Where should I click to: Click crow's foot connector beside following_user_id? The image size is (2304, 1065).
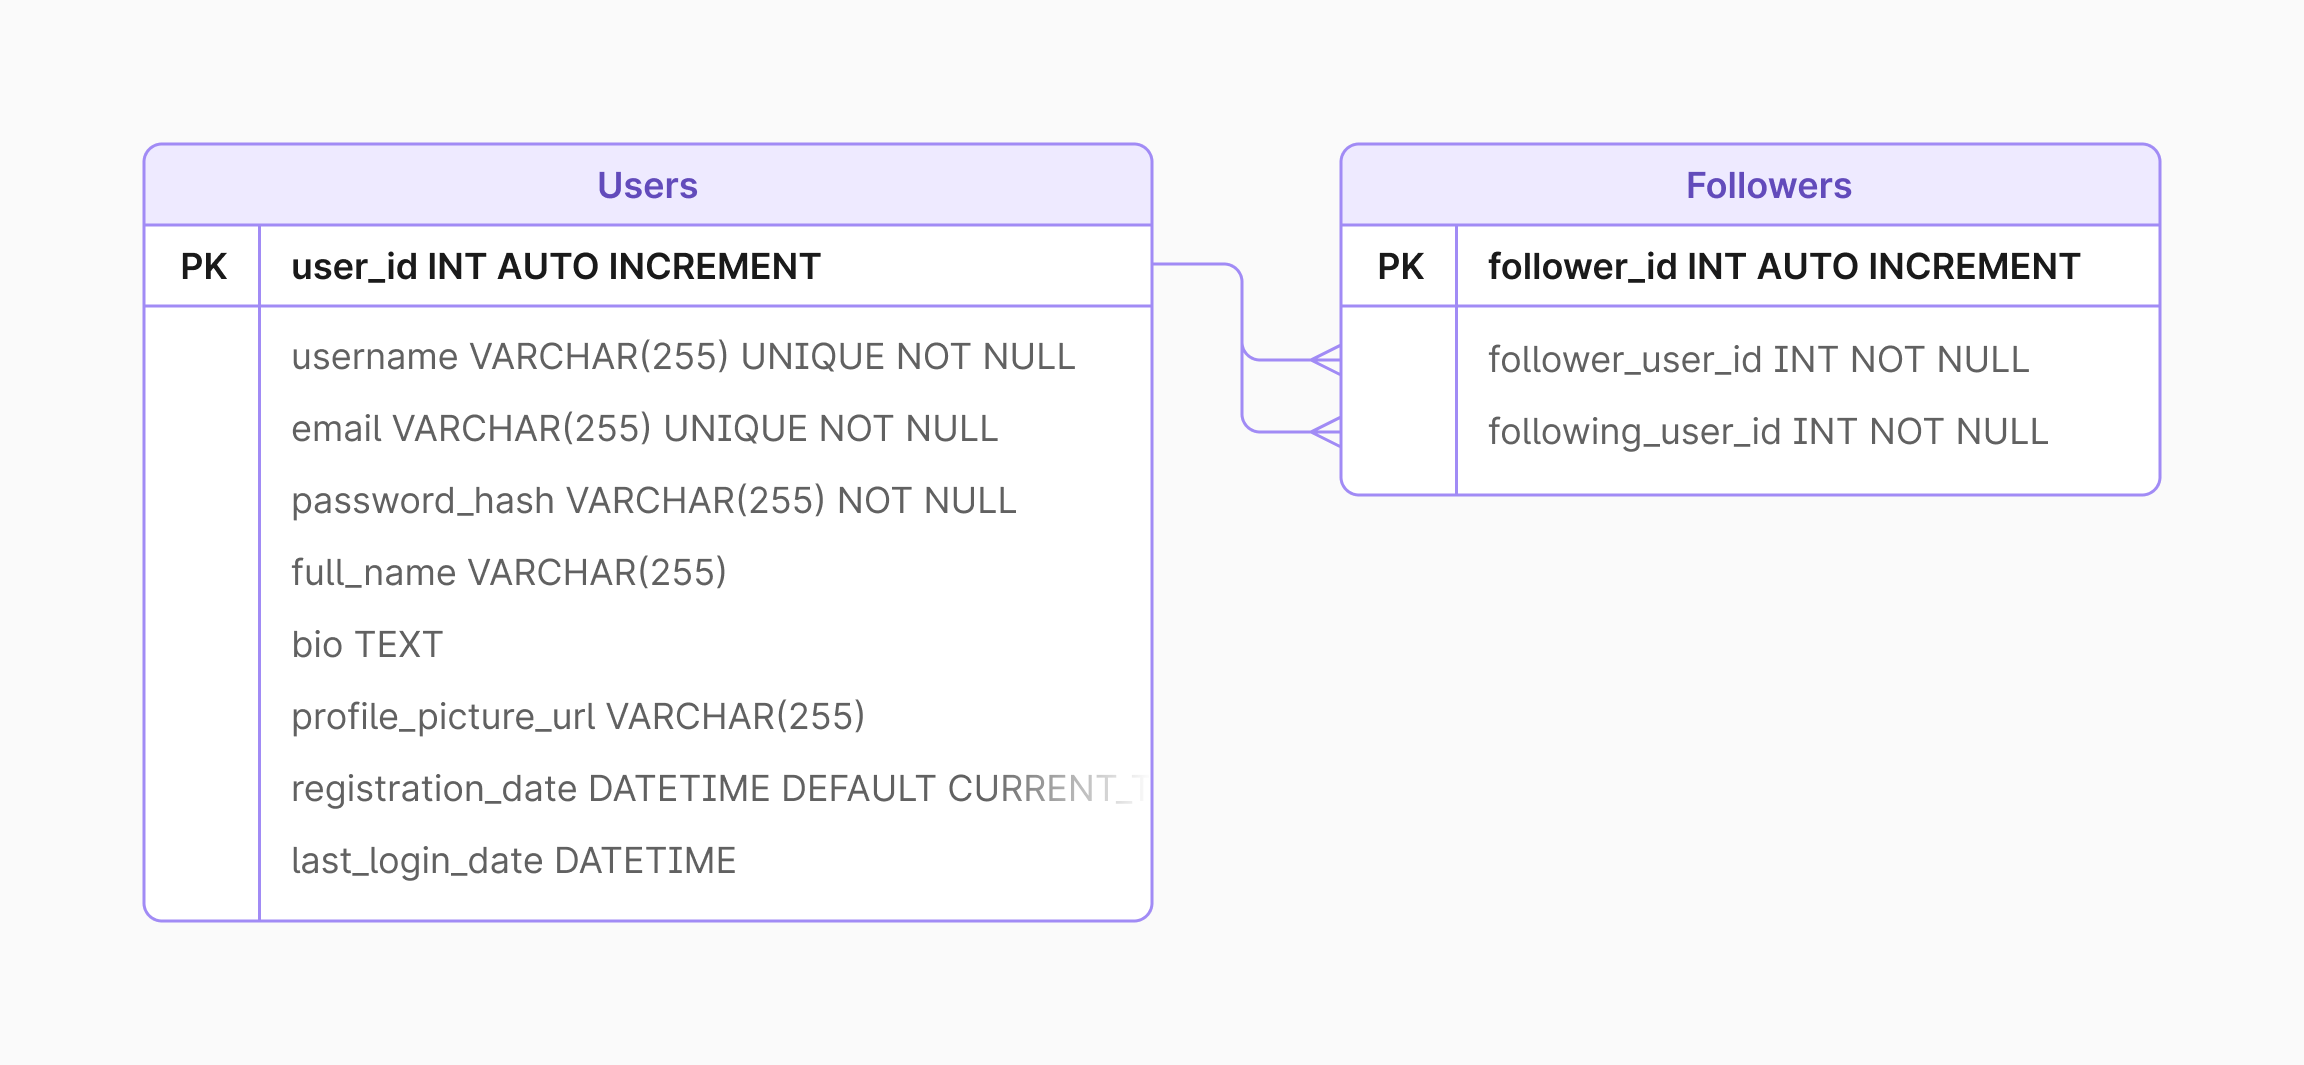(x=1326, y=432)
